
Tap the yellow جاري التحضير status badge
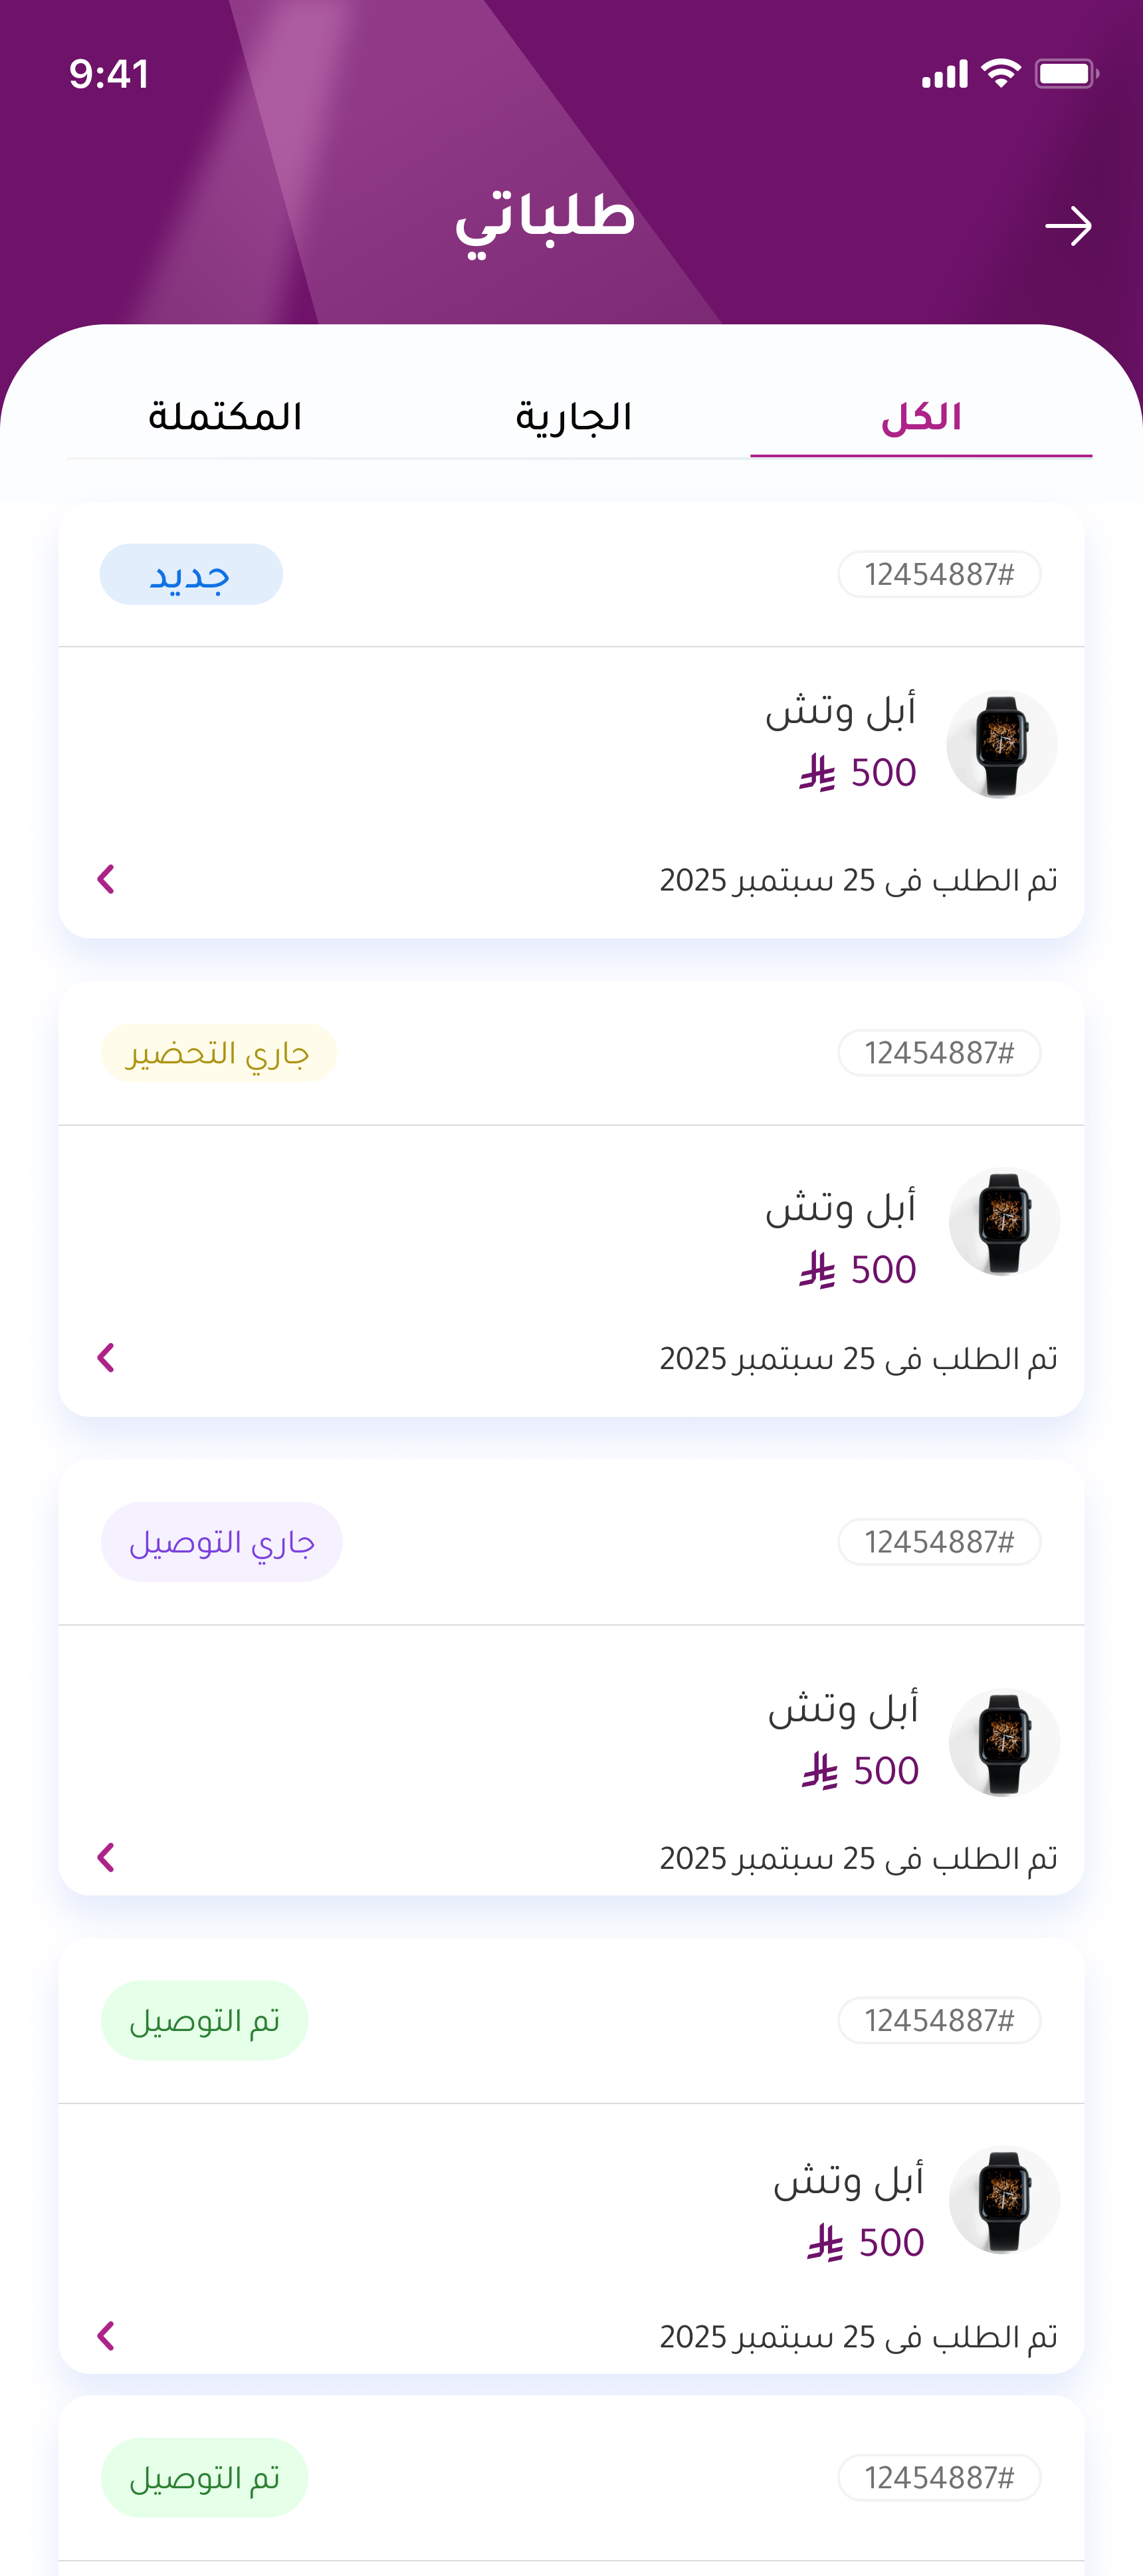click(218, 1053)
